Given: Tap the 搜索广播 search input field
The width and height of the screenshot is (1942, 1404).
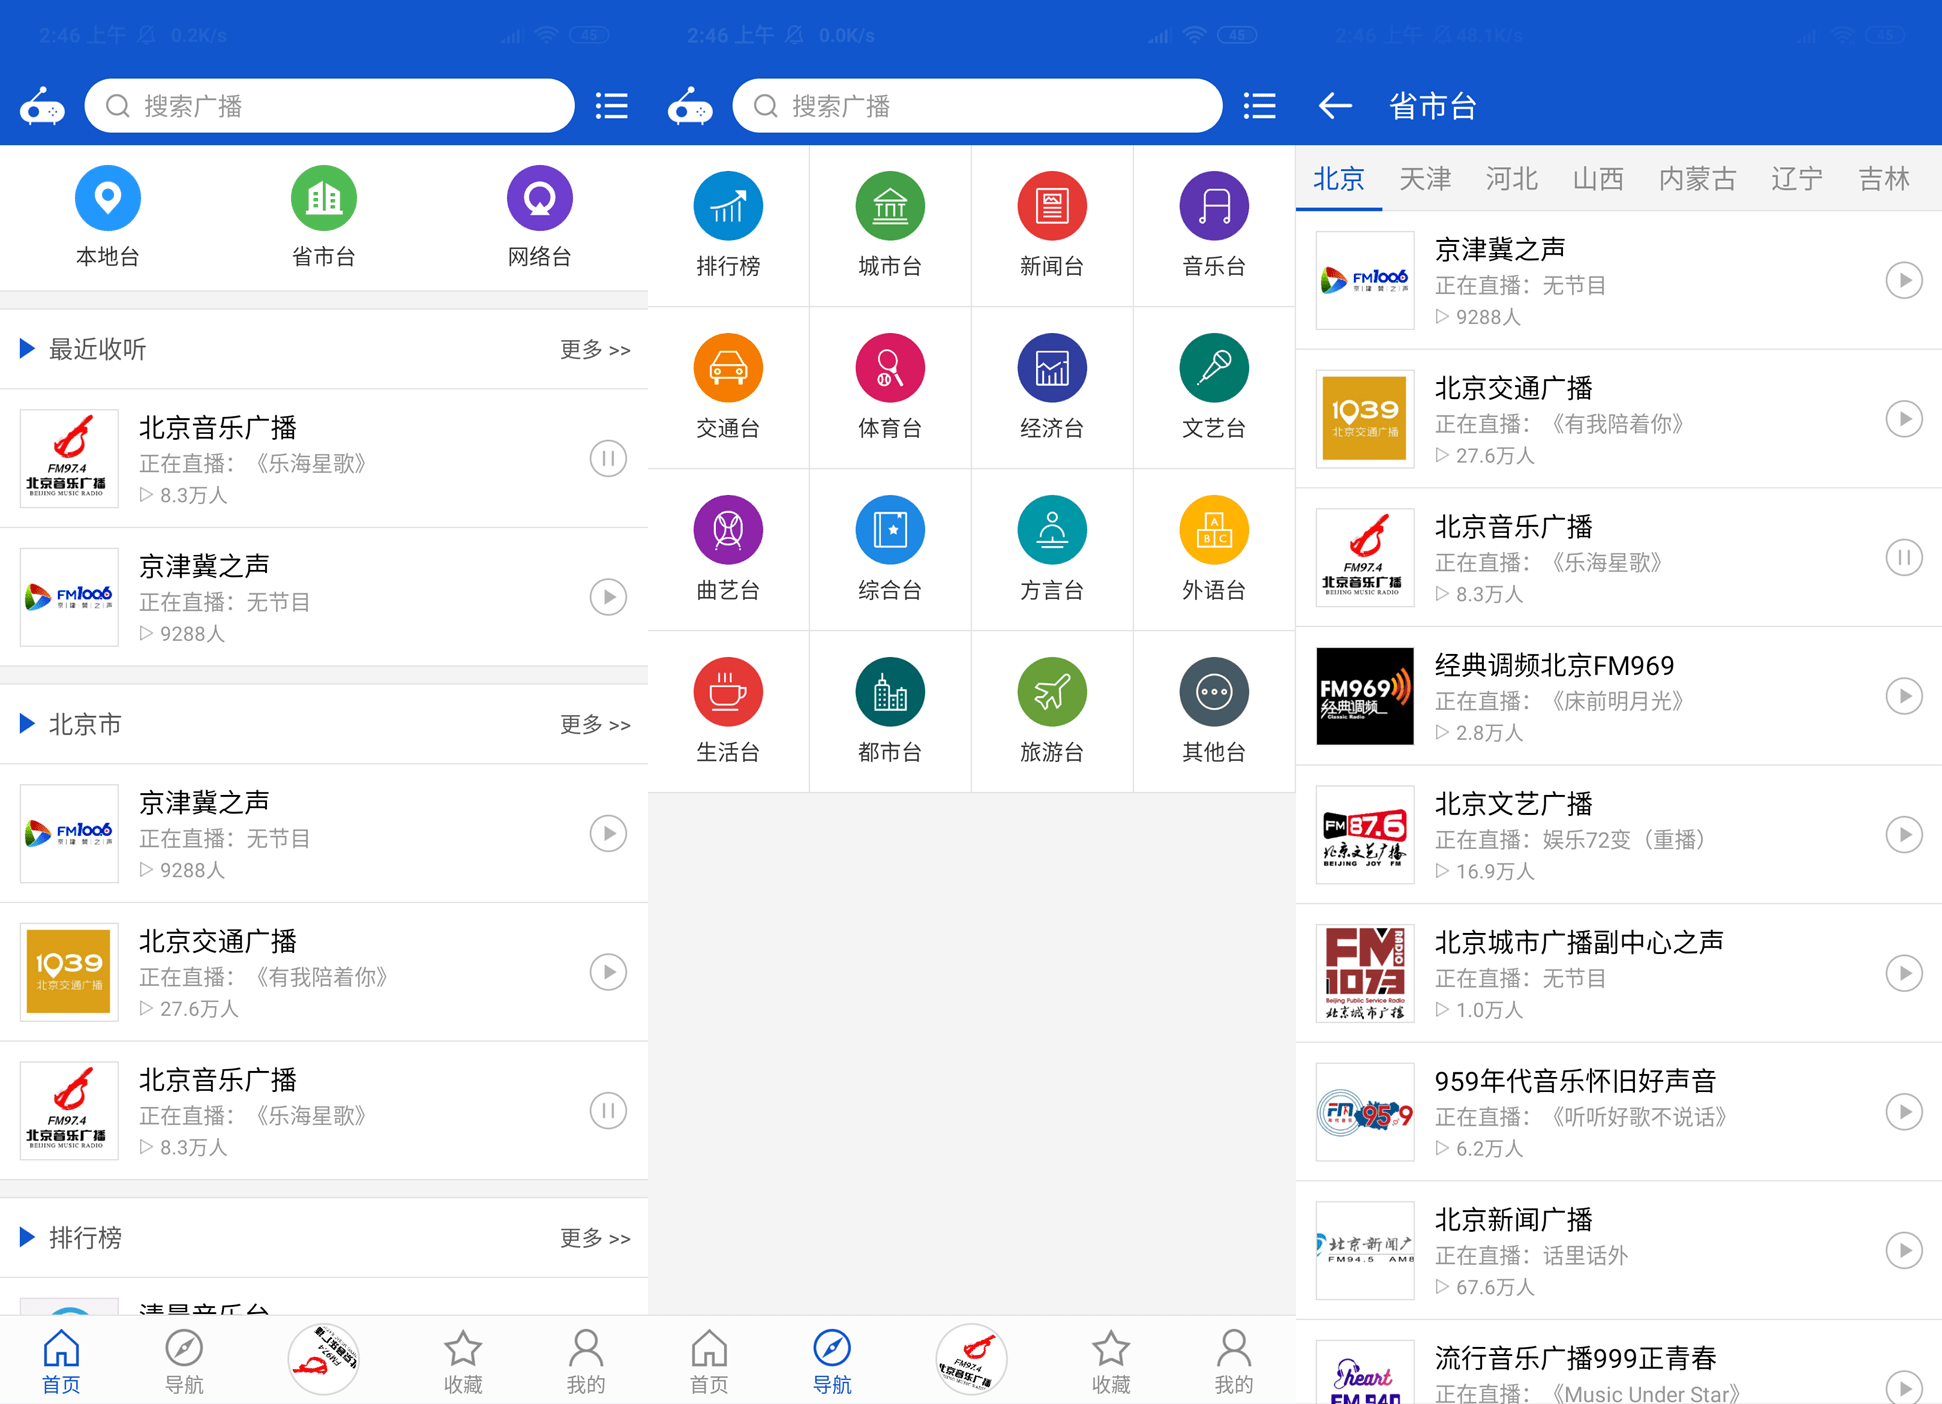Looking at the screenshot, I should point(330,105).
